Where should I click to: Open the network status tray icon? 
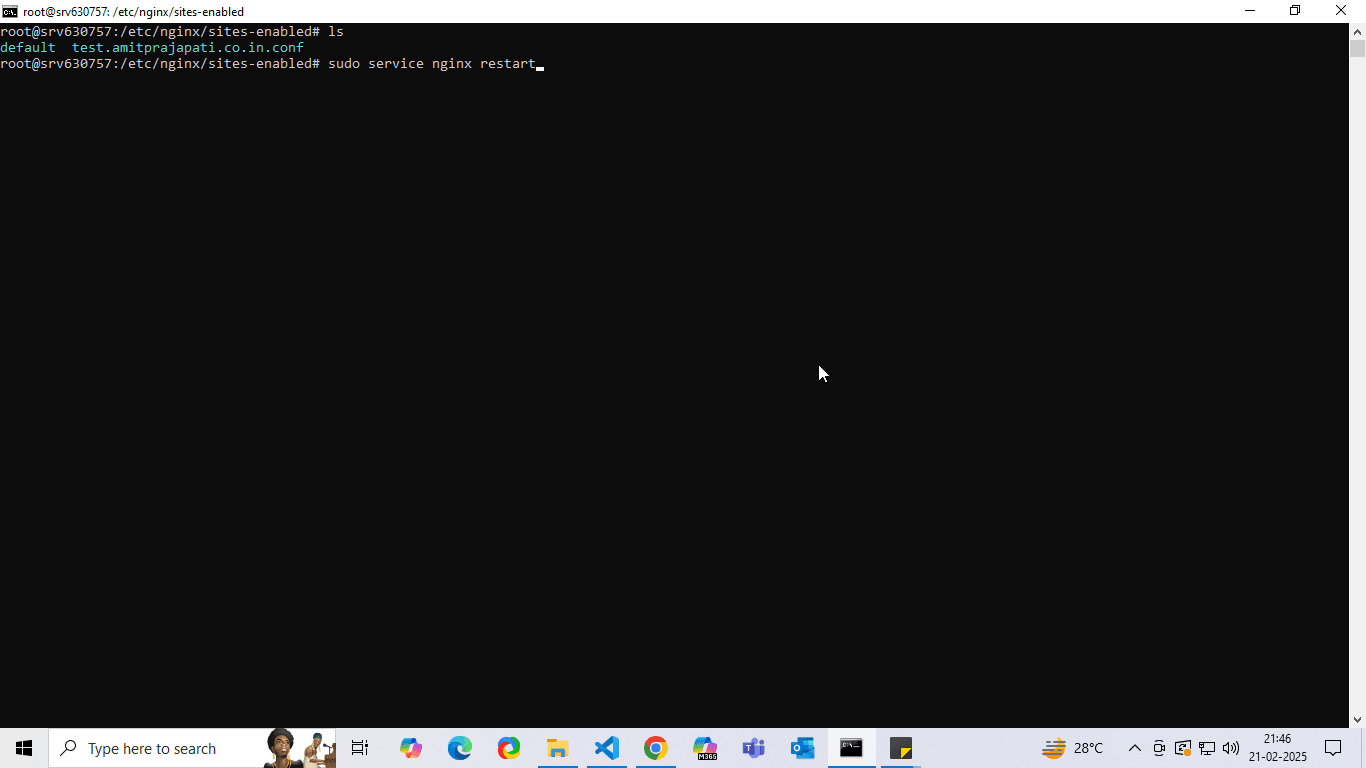click(x=1207, y=748)
